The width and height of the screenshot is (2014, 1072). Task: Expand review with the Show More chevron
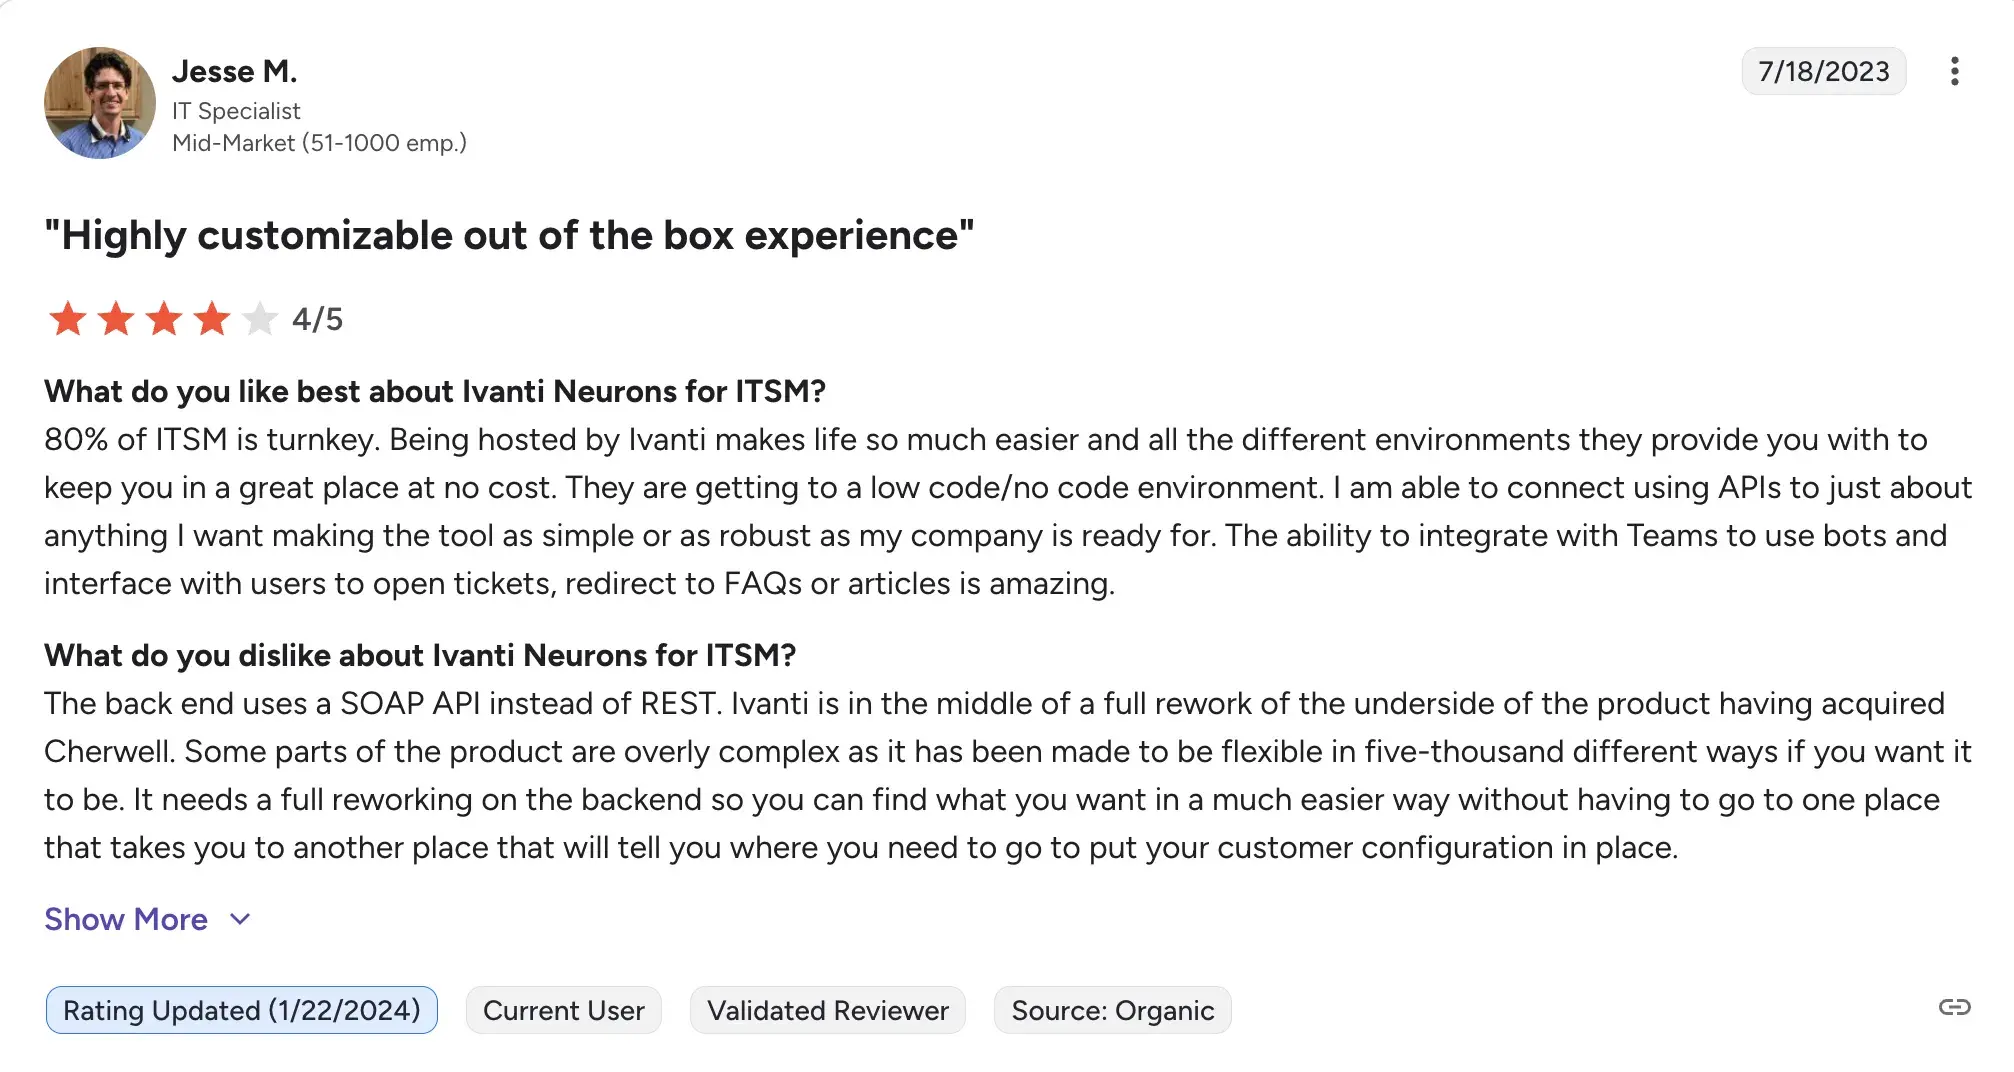click(240, 919)
